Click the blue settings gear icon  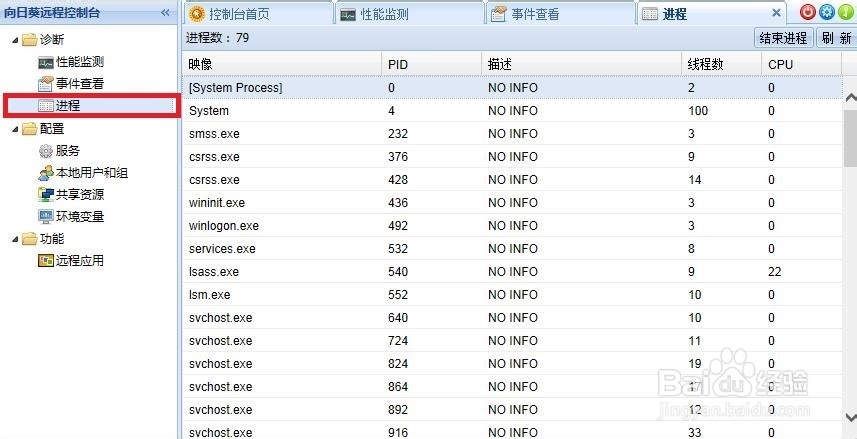coord(826,12)
